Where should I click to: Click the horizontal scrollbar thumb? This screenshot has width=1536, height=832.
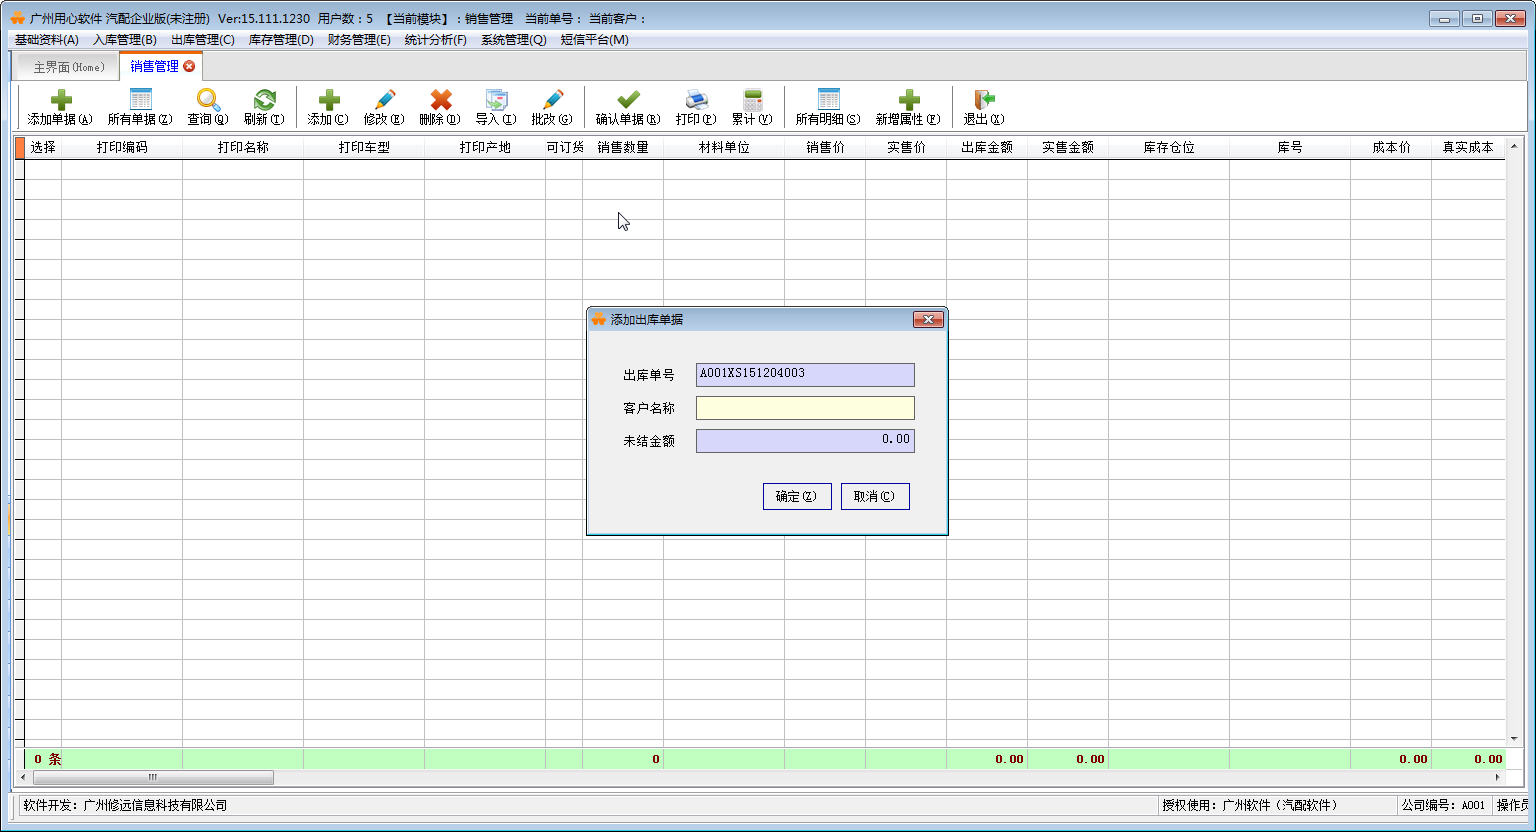point(153,777)
